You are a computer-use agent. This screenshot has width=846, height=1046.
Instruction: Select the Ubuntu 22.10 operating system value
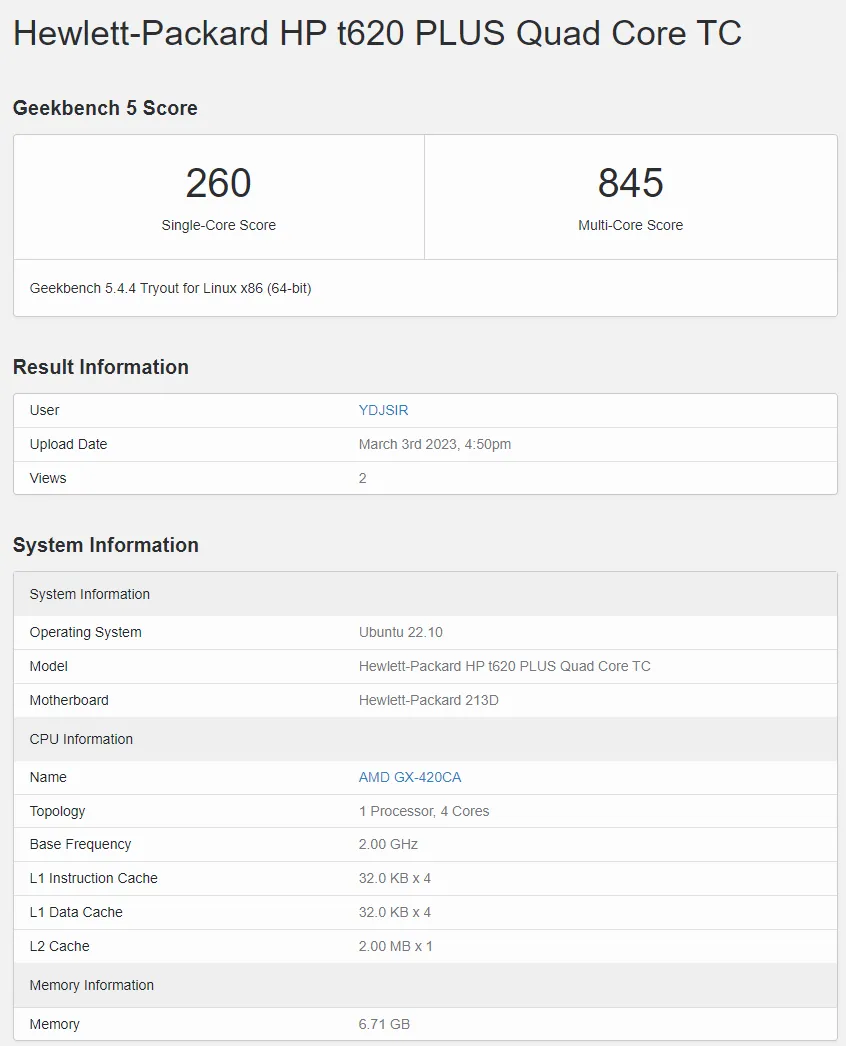(400, 632)
